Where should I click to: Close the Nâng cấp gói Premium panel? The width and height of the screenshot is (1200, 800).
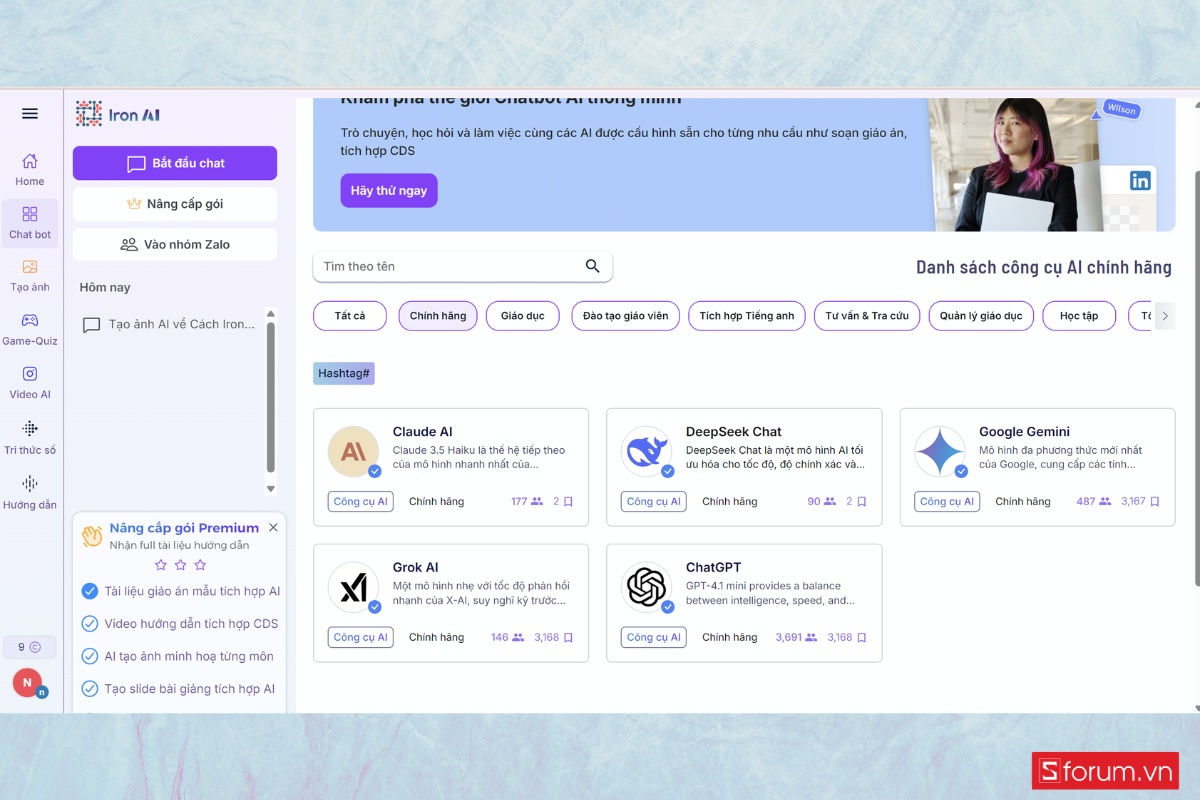click(x=273, y=527)
